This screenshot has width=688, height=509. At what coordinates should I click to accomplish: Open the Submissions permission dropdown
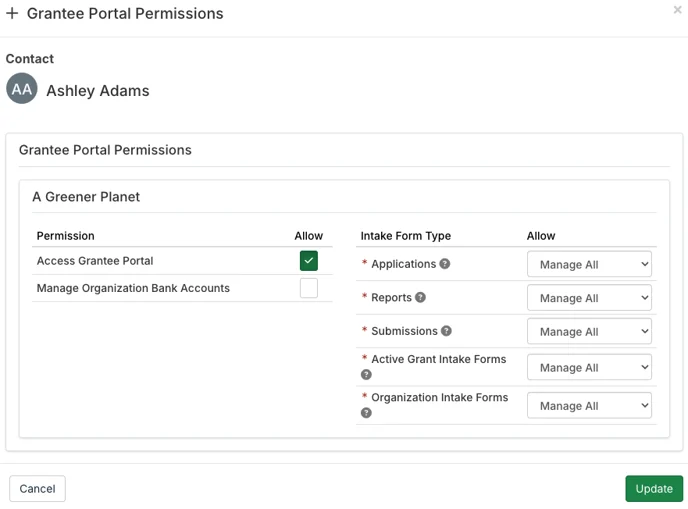589,332
